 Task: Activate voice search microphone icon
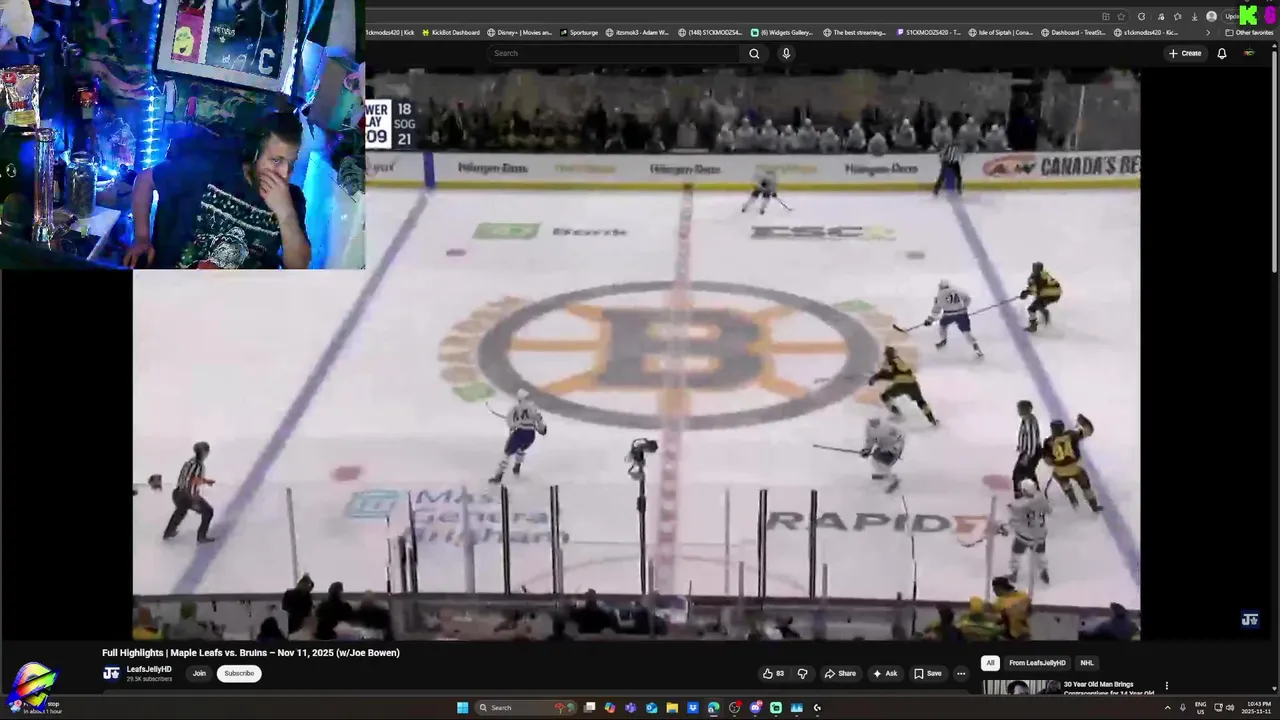tap(786, 53)
